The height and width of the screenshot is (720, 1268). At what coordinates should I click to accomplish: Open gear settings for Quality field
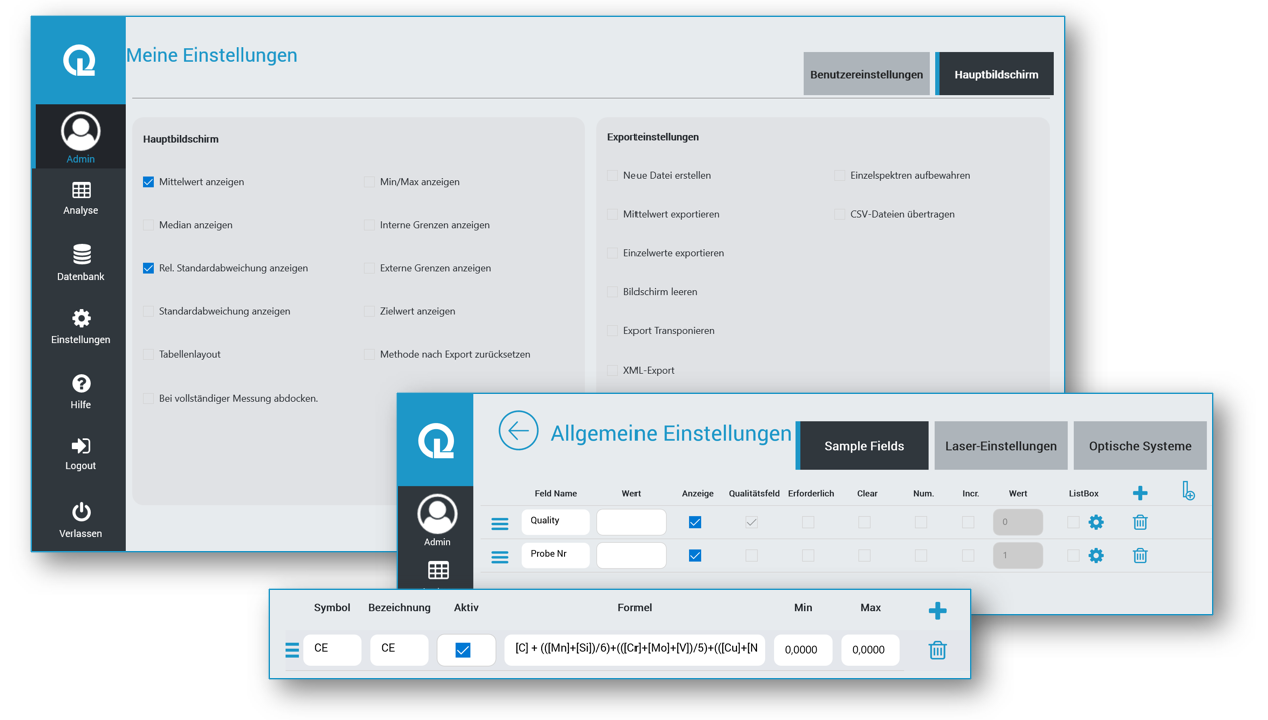[x=1096, y=522]
